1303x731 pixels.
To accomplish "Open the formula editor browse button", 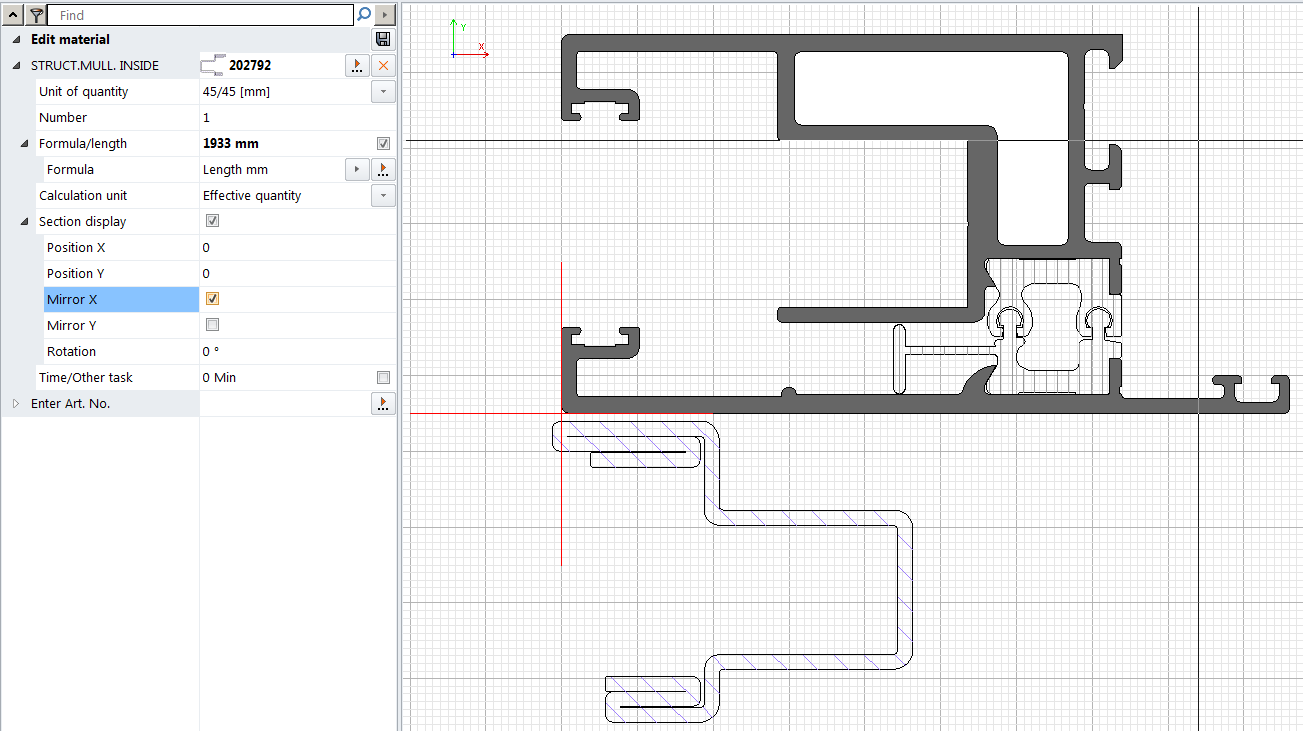I will (383, 169).
